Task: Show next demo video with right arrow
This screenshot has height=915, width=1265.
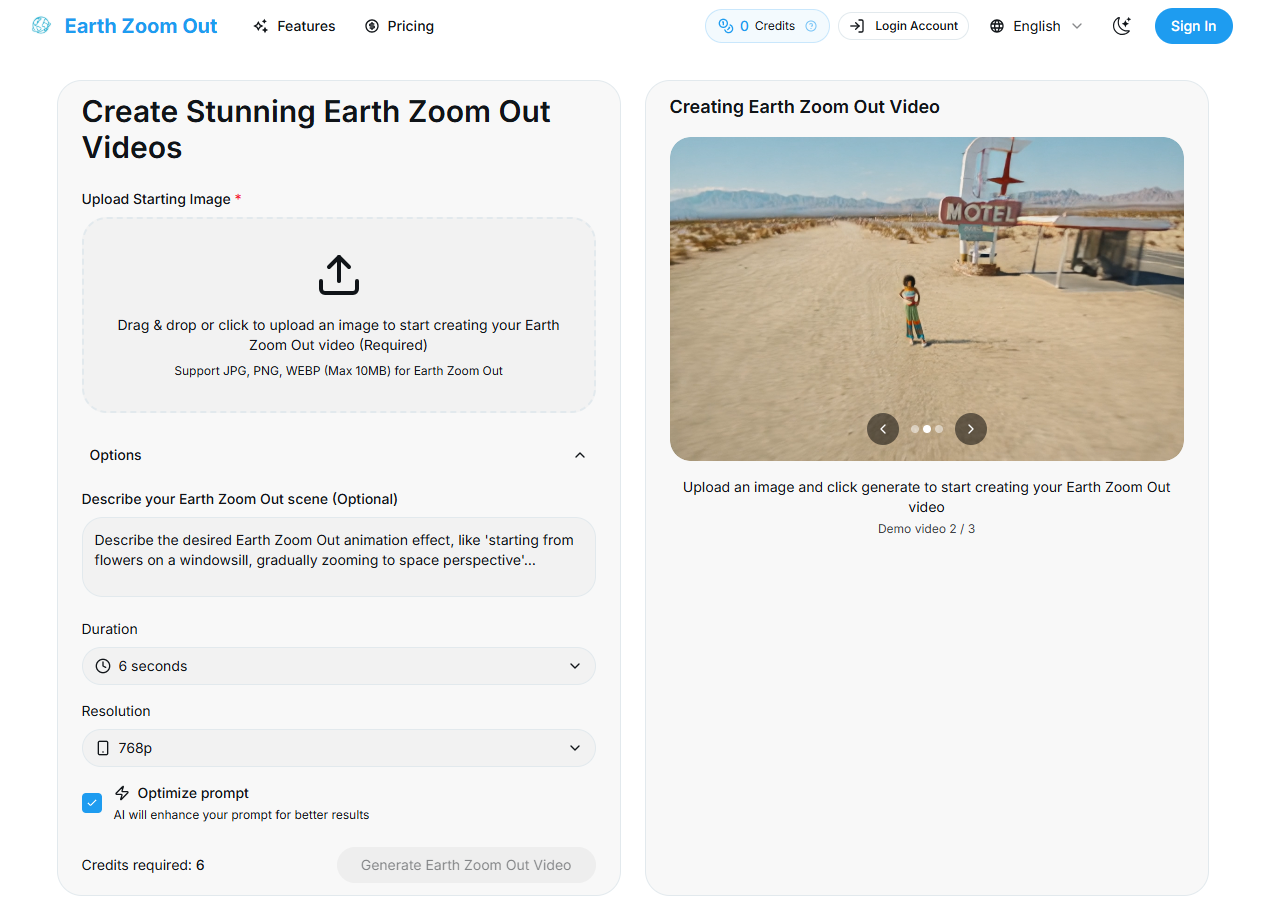Action: [971, 429]
